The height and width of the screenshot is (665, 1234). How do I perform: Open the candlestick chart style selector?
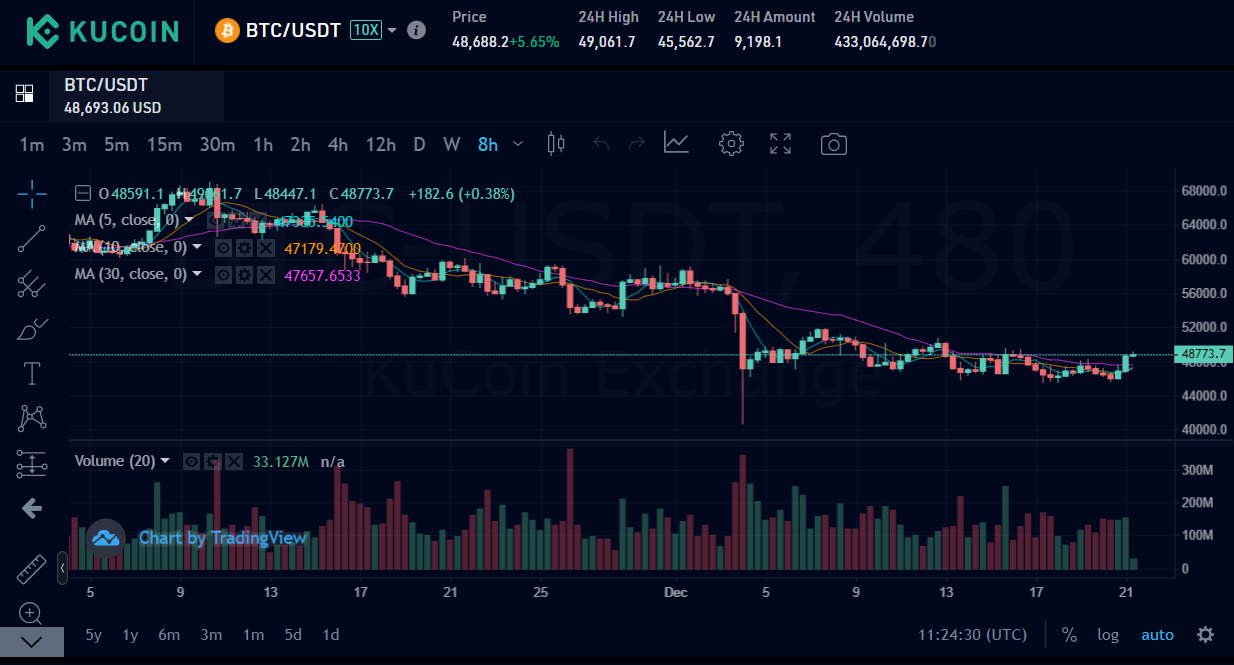(x=556, y=144)
